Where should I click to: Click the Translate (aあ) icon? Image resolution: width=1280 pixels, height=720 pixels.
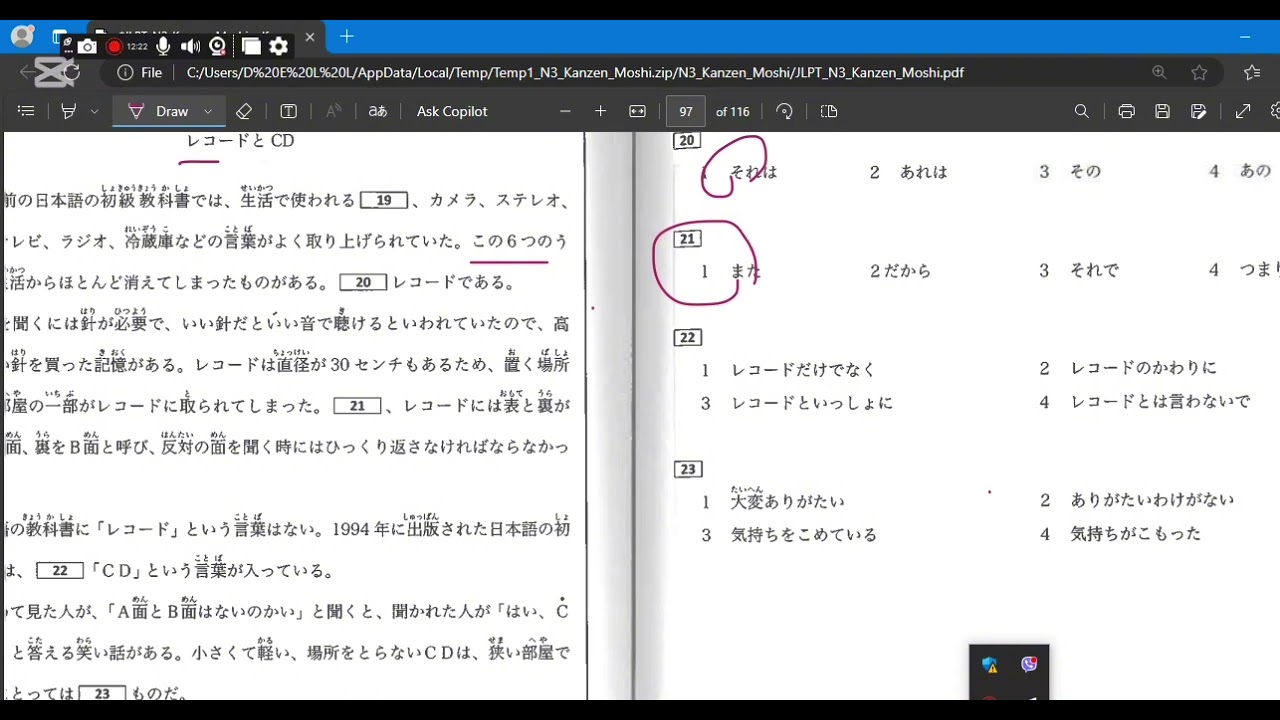[378, 111]
